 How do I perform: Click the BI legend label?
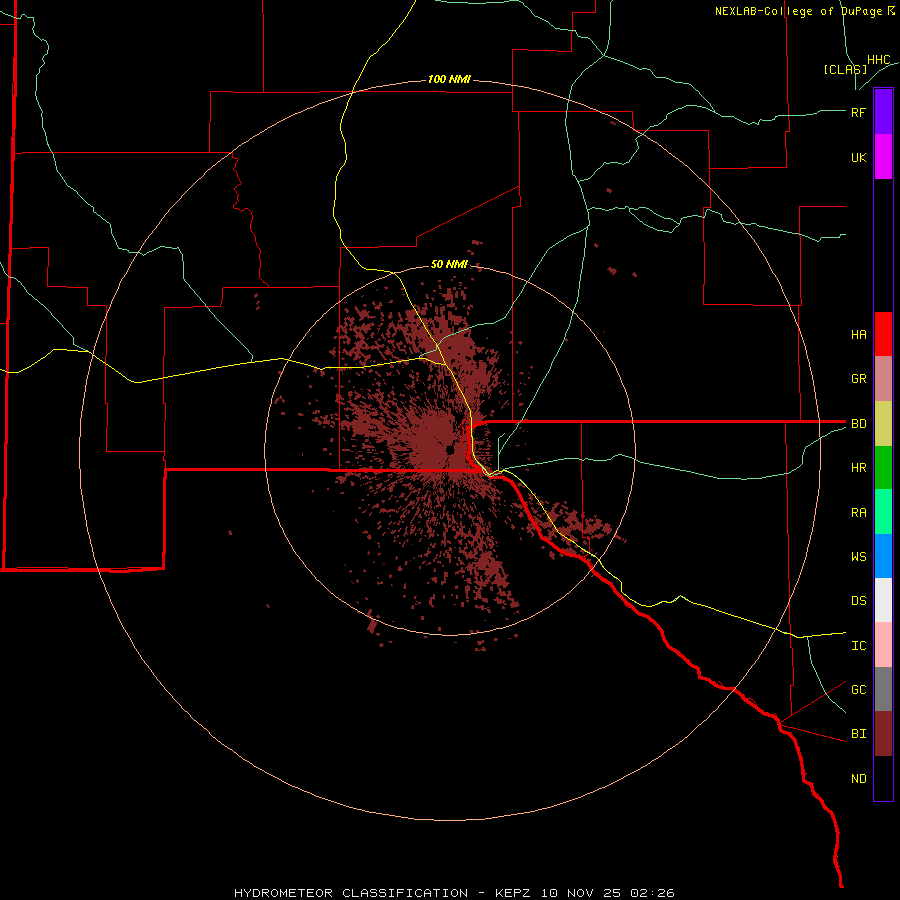(x=858, y=734)
